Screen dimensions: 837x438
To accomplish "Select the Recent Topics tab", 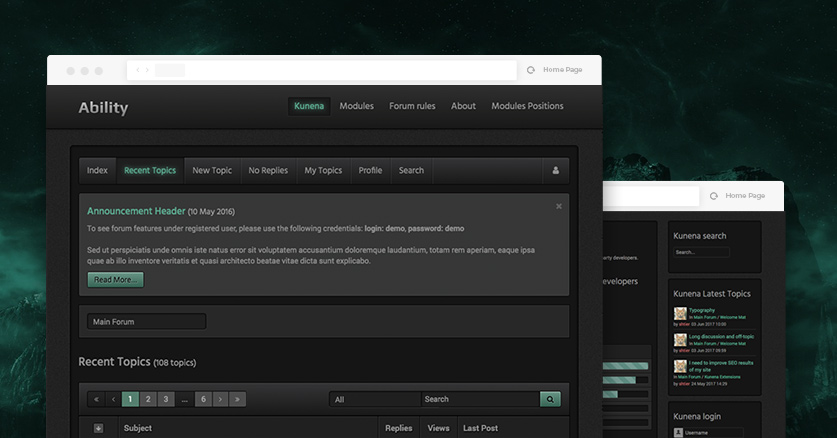I will [x=150, y=170].
